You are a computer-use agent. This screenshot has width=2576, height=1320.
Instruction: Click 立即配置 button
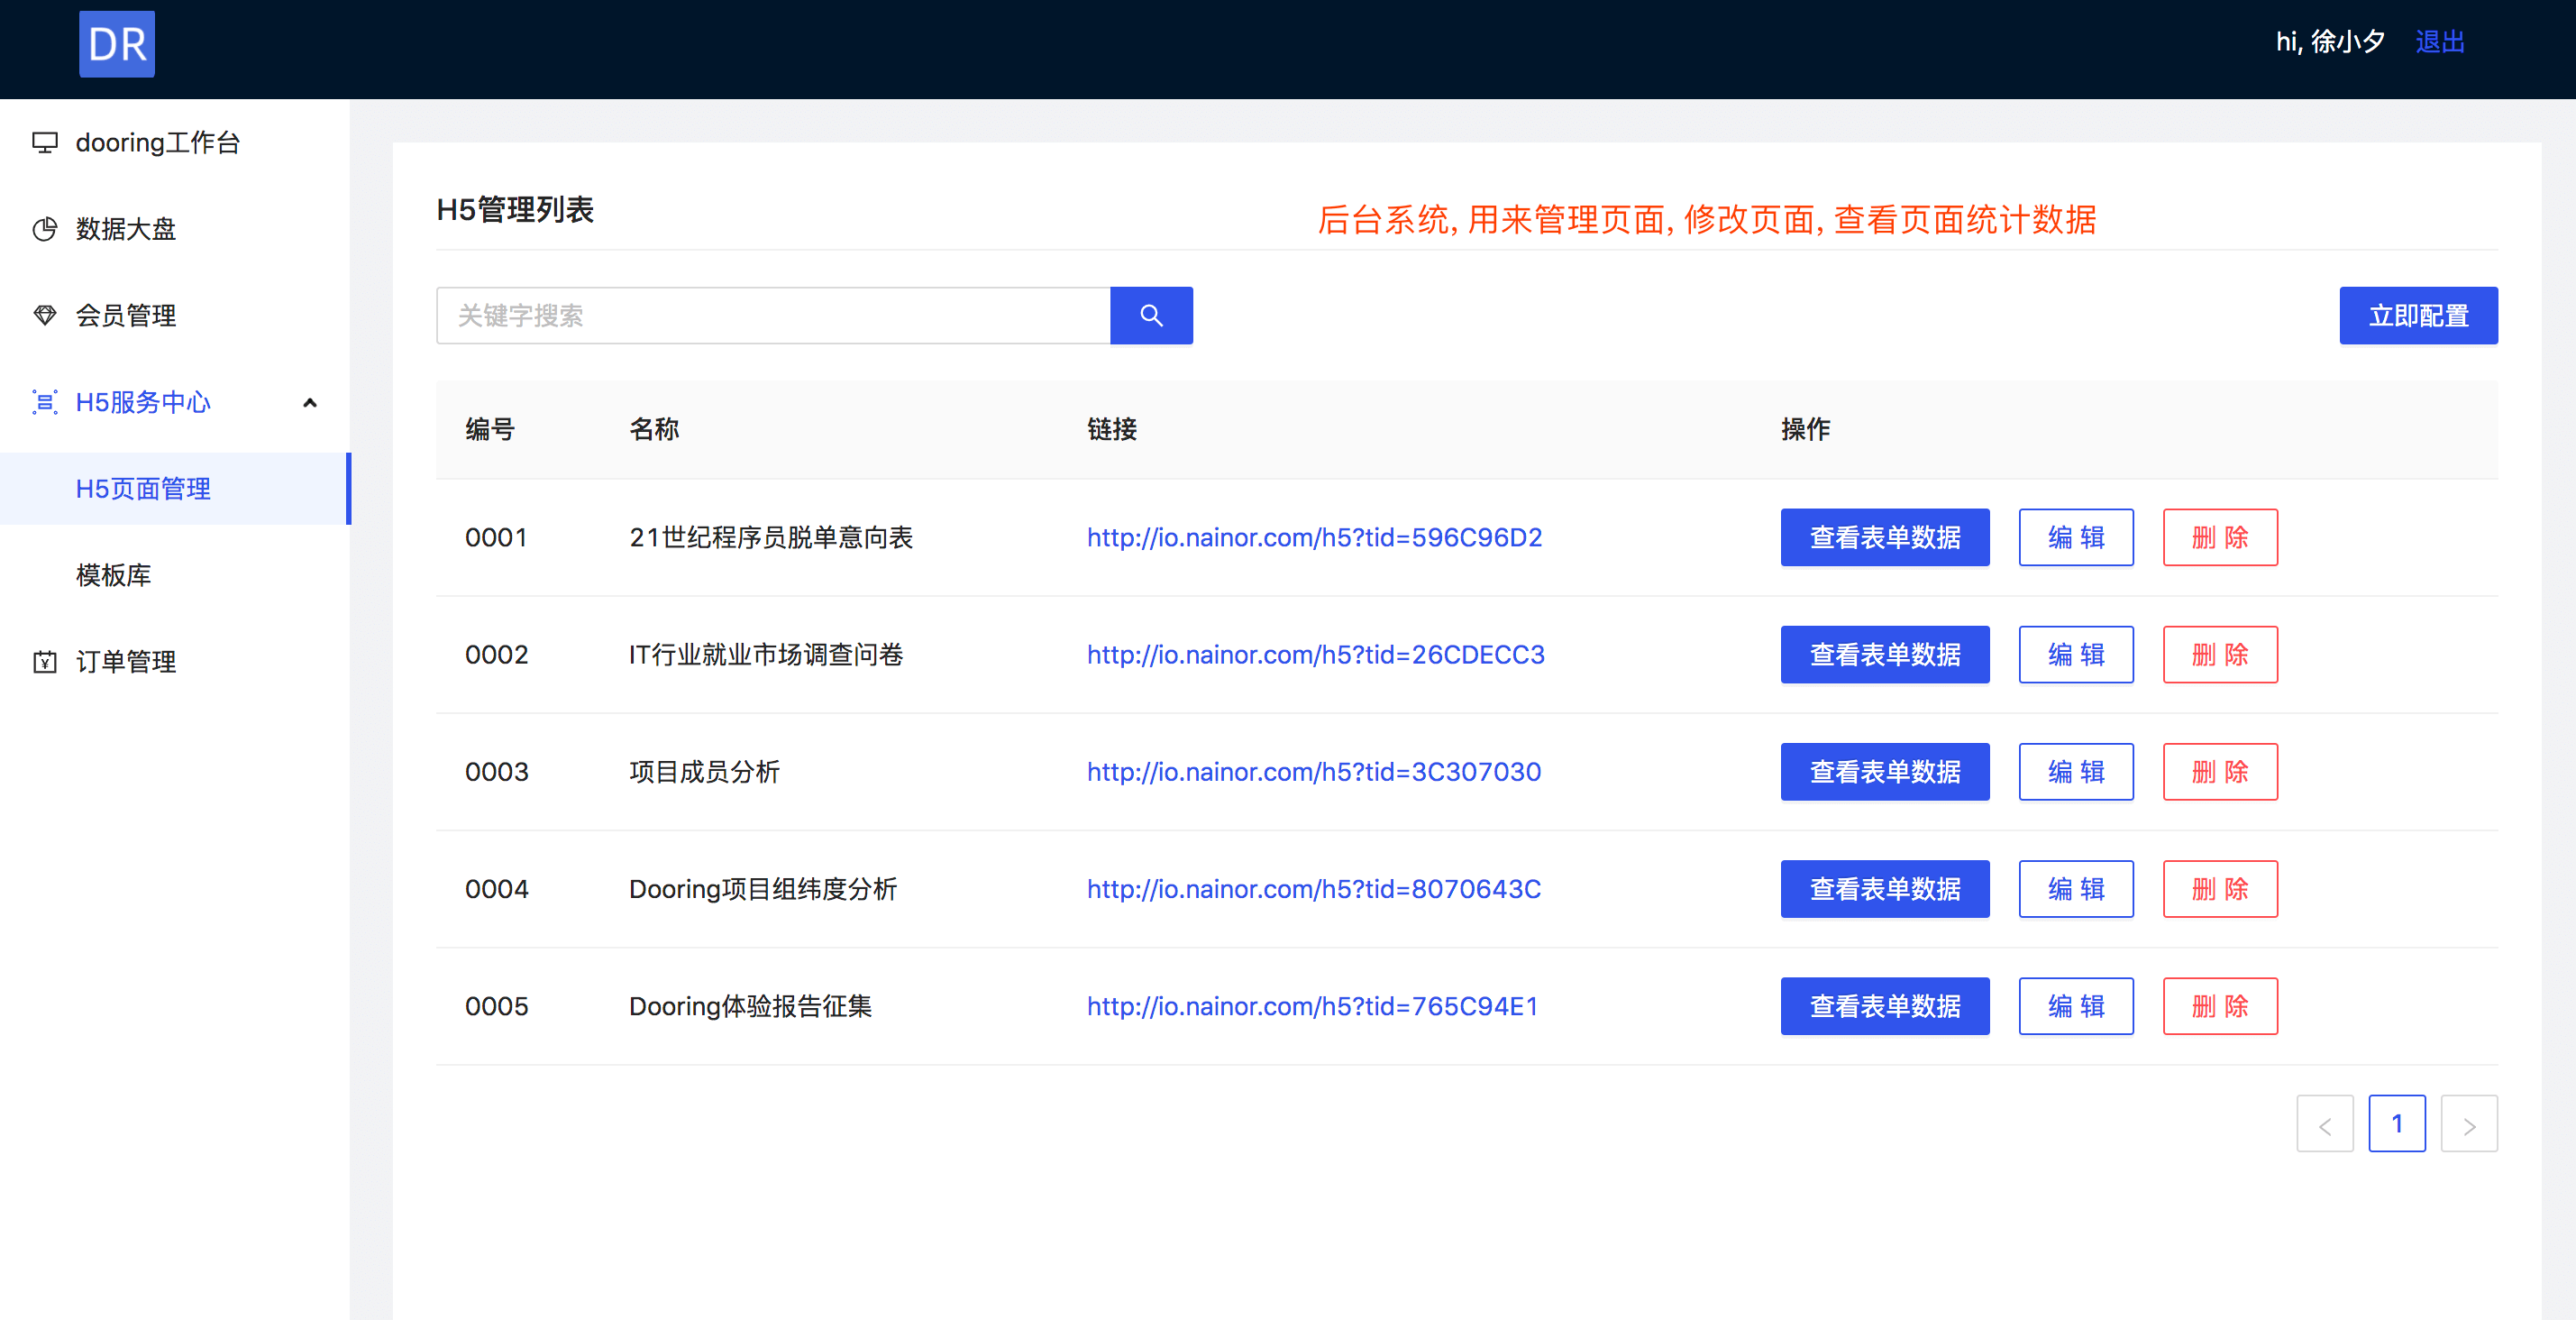point(2417,316)
